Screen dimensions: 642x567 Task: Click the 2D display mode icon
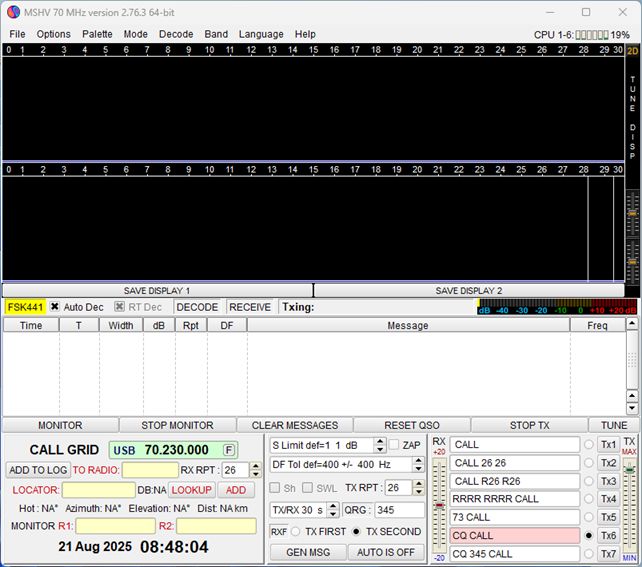pos(632,50)
